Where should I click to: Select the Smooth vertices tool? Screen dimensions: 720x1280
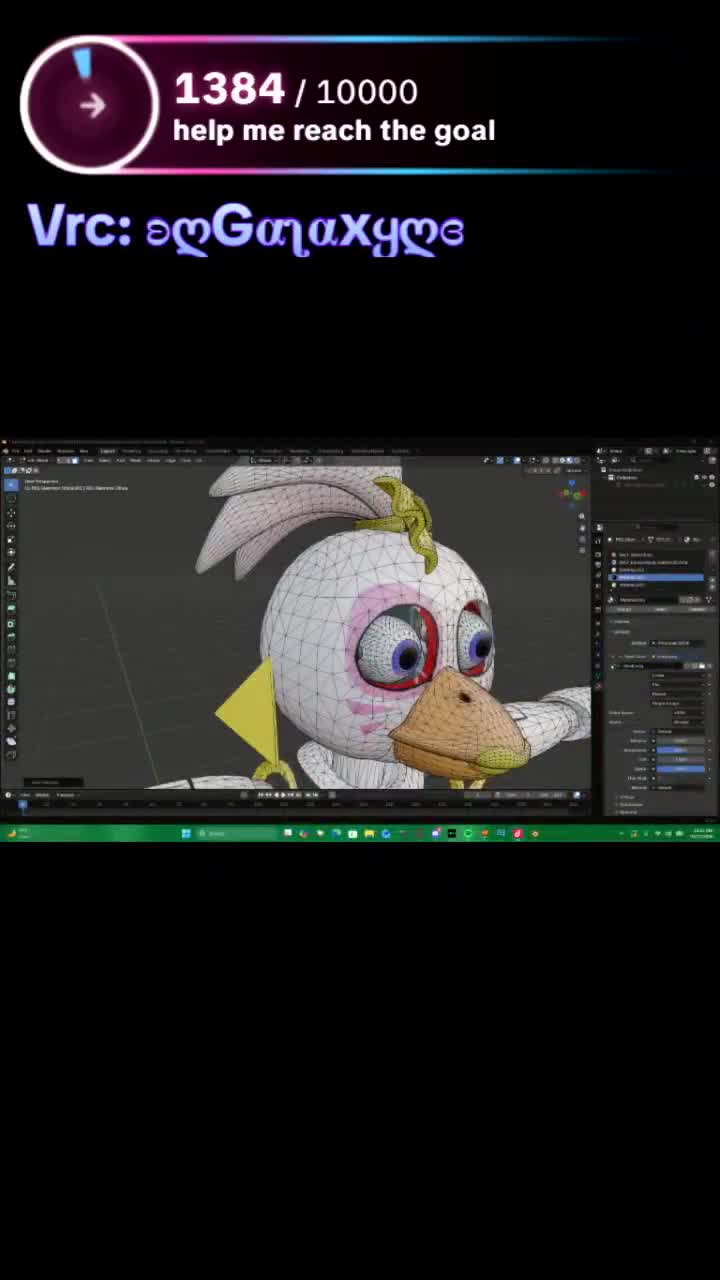[11, 702]
